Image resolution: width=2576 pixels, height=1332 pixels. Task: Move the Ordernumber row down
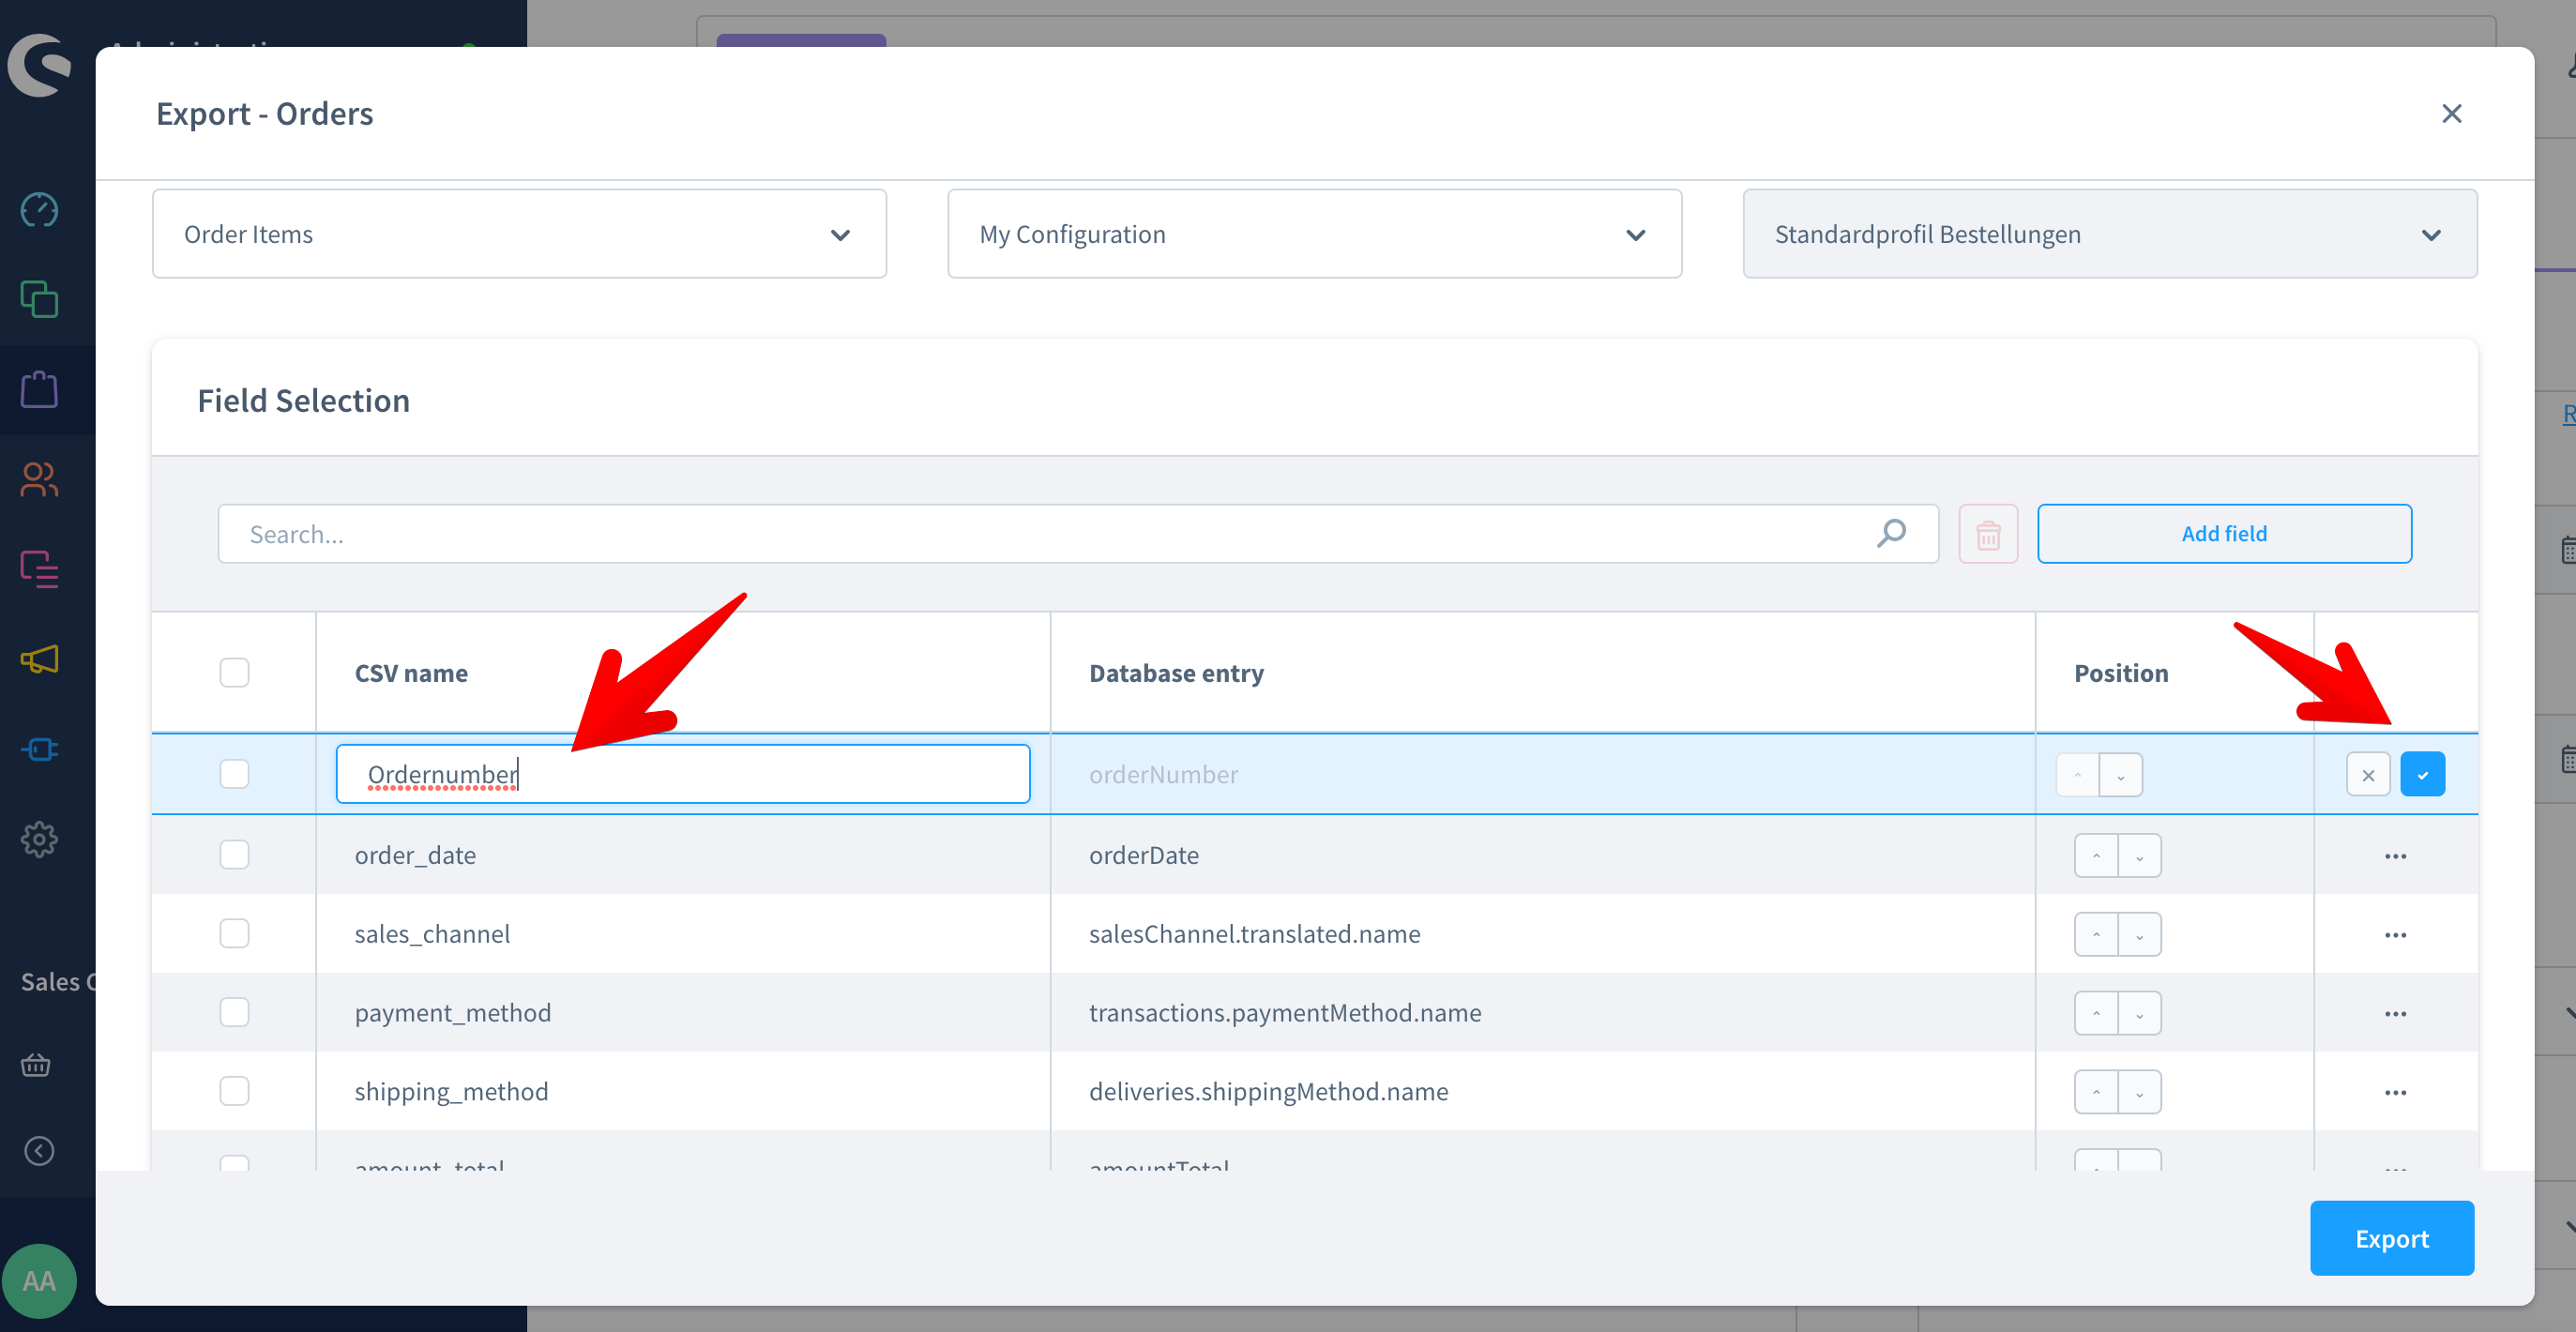[x=2120, y=775]
